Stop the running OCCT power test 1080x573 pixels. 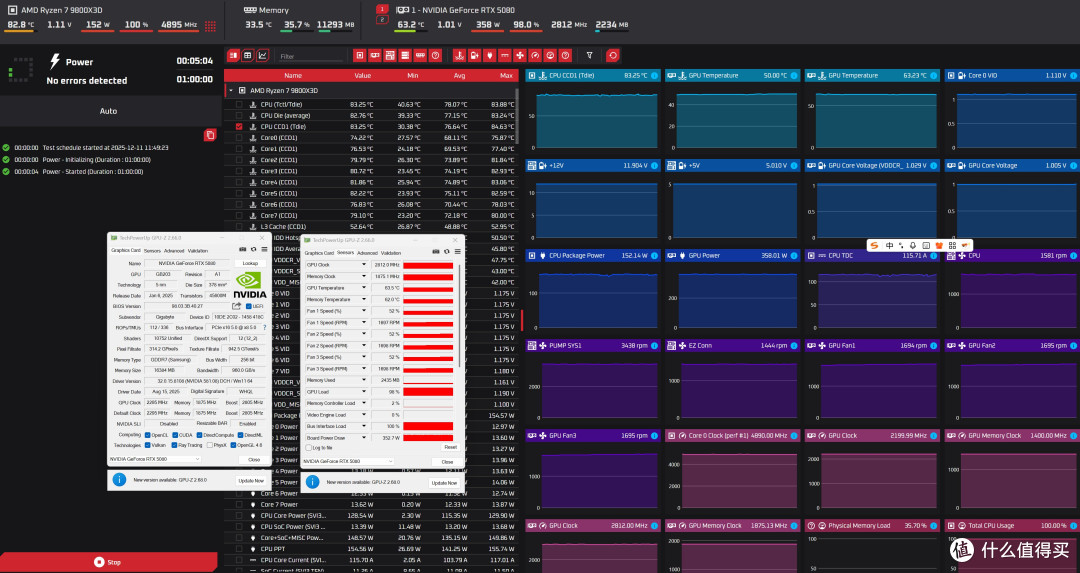[108, 562]
